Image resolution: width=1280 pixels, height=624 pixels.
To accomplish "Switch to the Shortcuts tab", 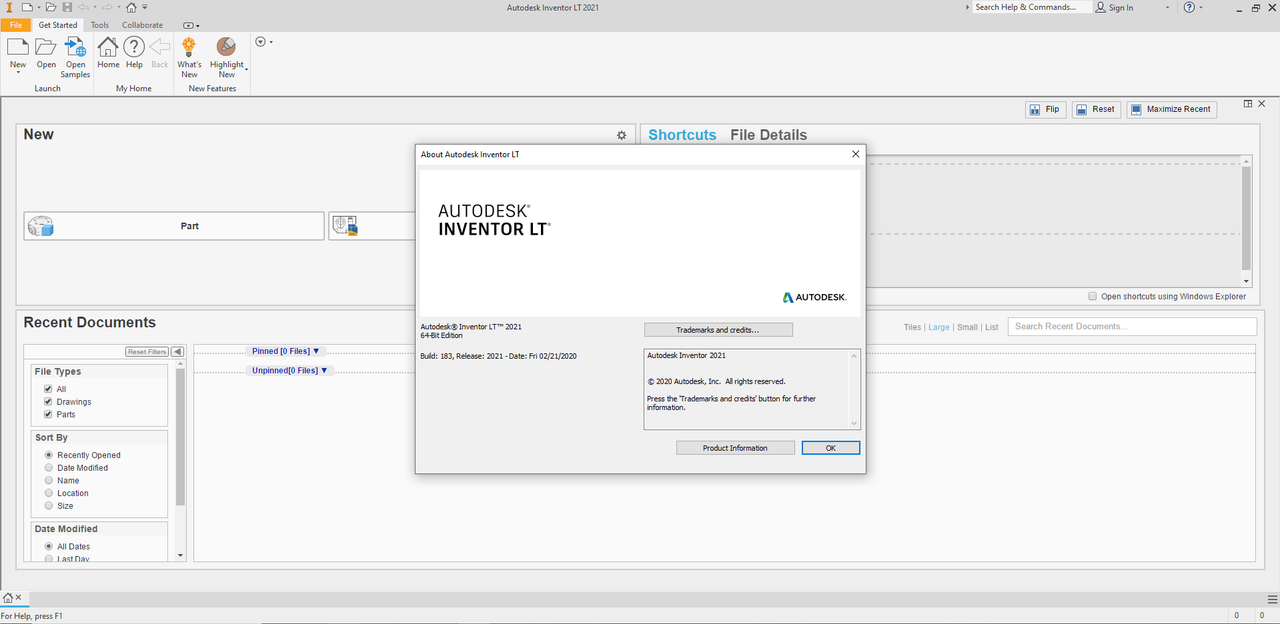I will 682,135.
